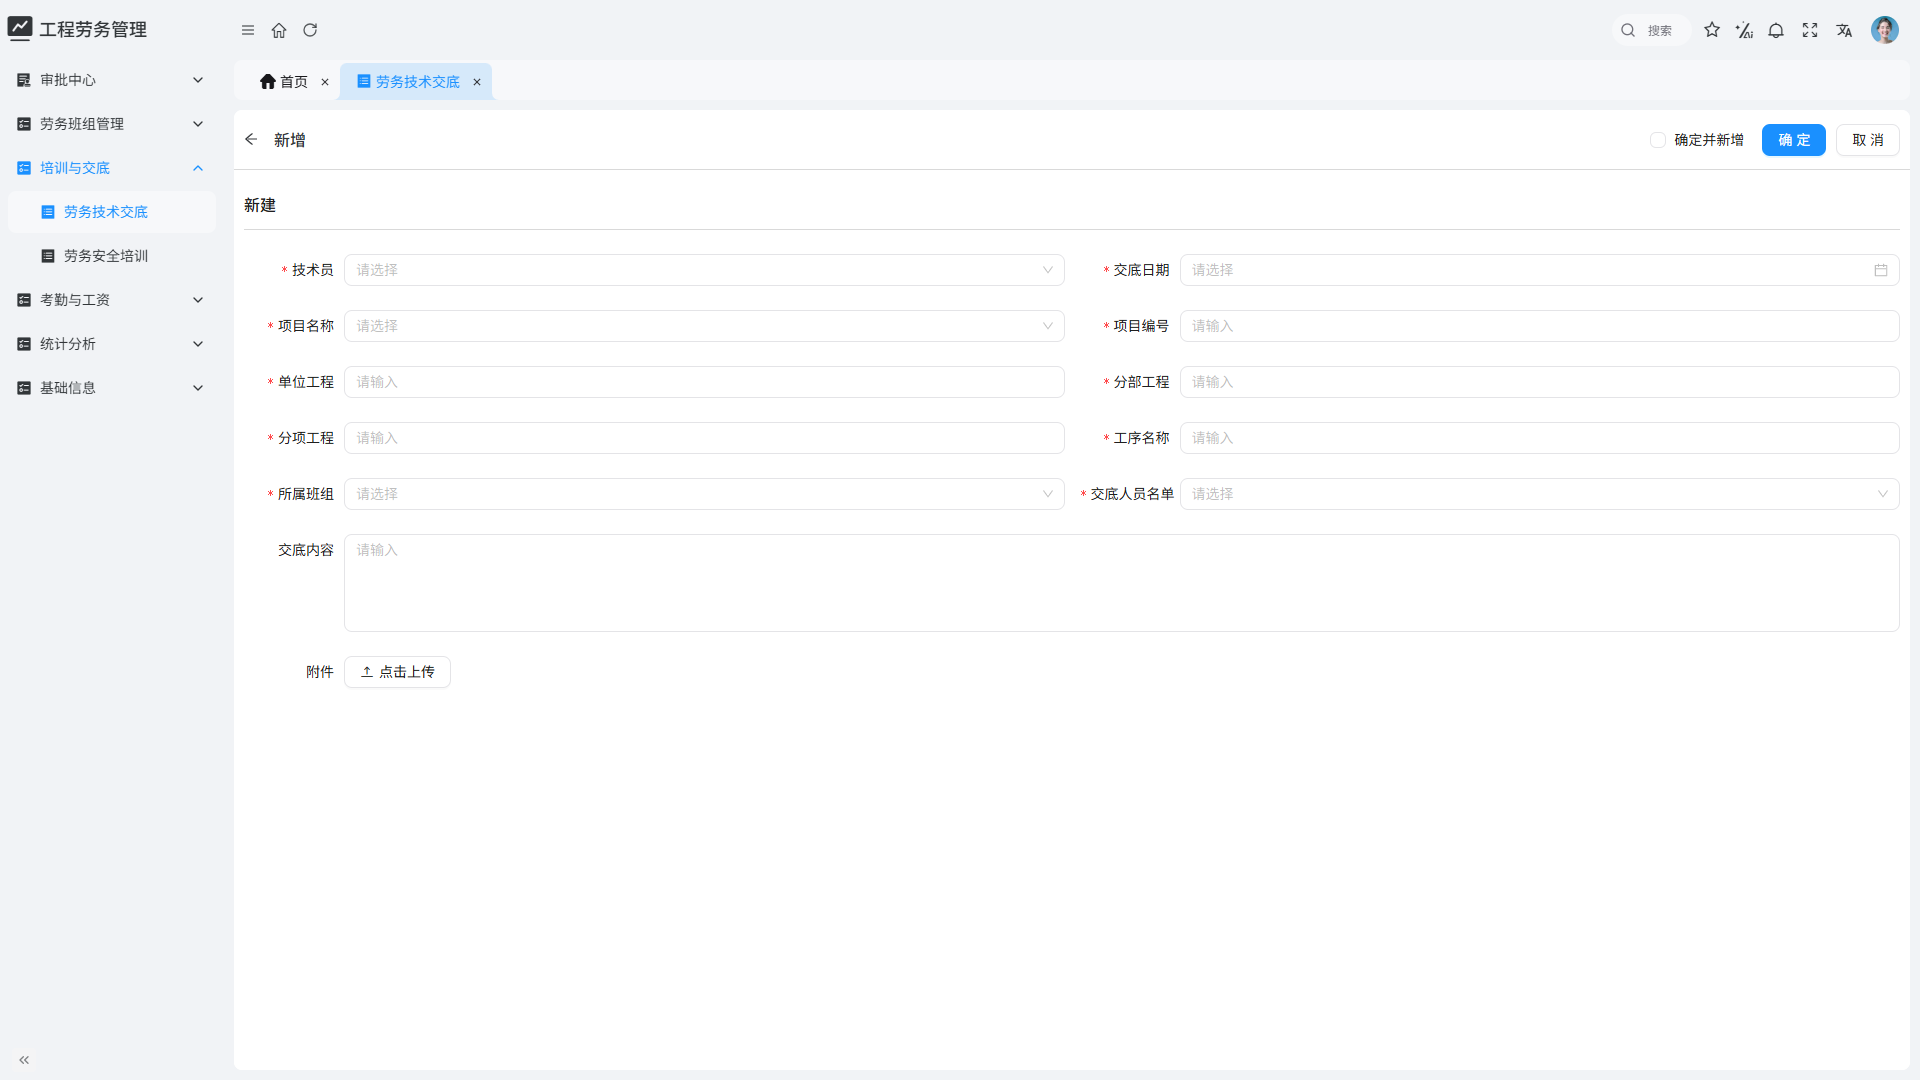This screenshot has height=1080, width=1920.
Task: Click the 交底内容 text area
Action: 1121,583
